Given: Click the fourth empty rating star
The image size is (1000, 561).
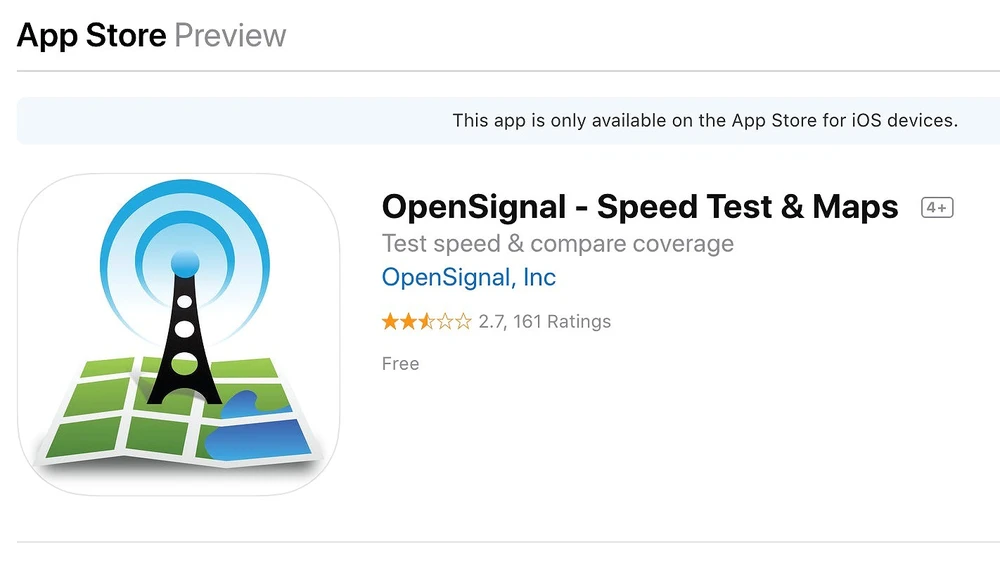Looking at the screenshot, I should (x=443, y=322).
